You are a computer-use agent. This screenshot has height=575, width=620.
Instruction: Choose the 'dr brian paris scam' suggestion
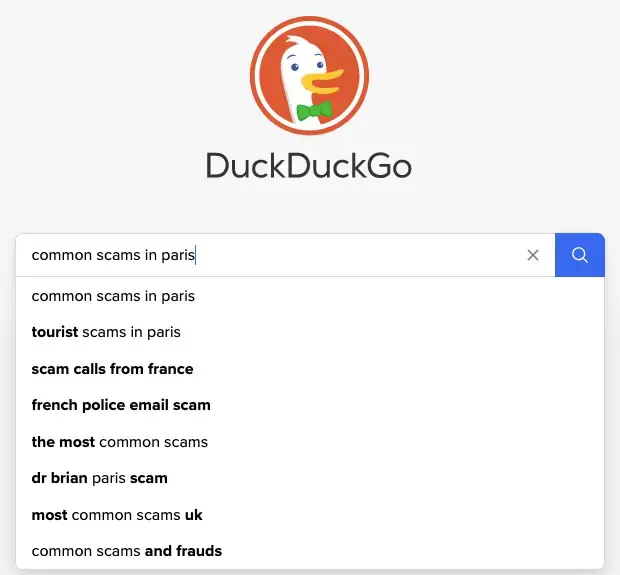310,478
